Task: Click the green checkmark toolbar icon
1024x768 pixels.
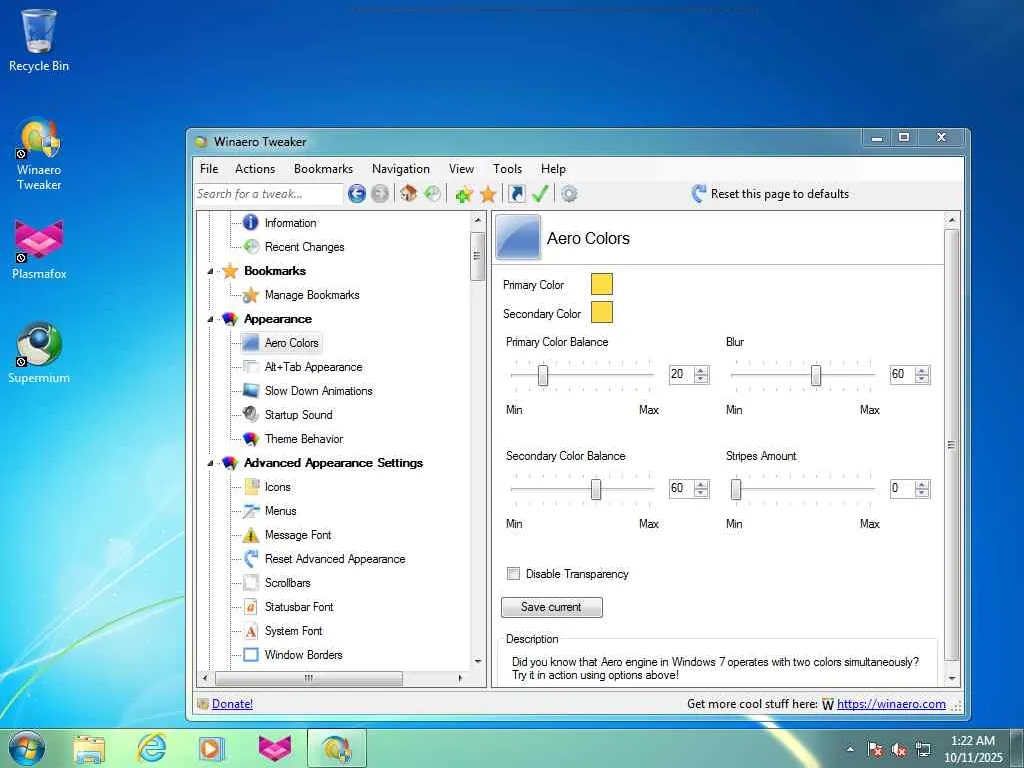Action: (540, 194)
